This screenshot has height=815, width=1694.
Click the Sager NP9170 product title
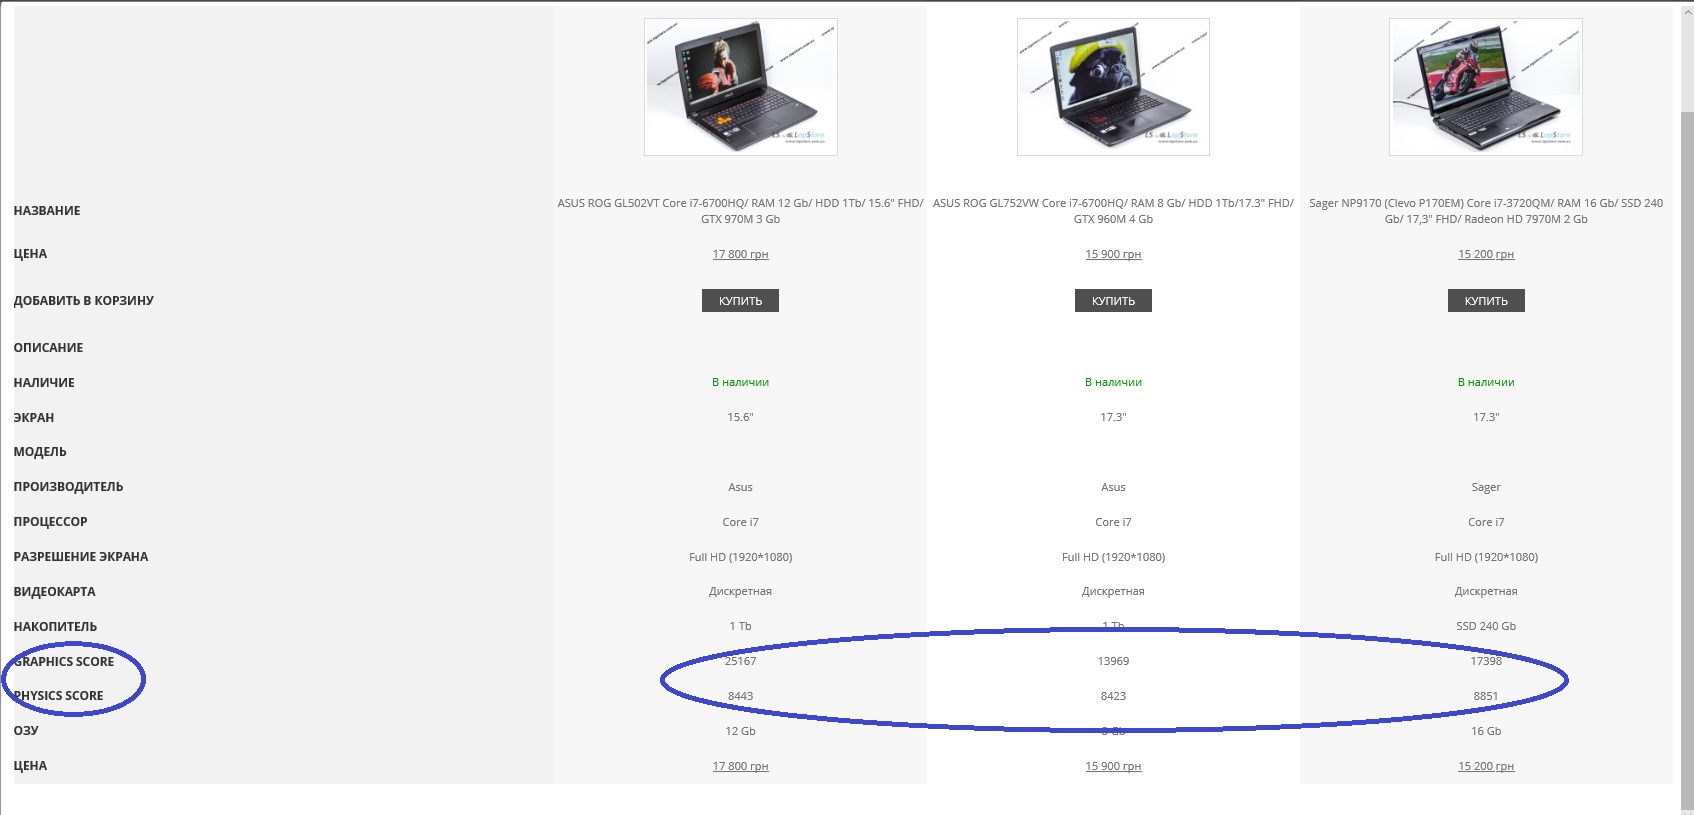(x=1486, y=211)
